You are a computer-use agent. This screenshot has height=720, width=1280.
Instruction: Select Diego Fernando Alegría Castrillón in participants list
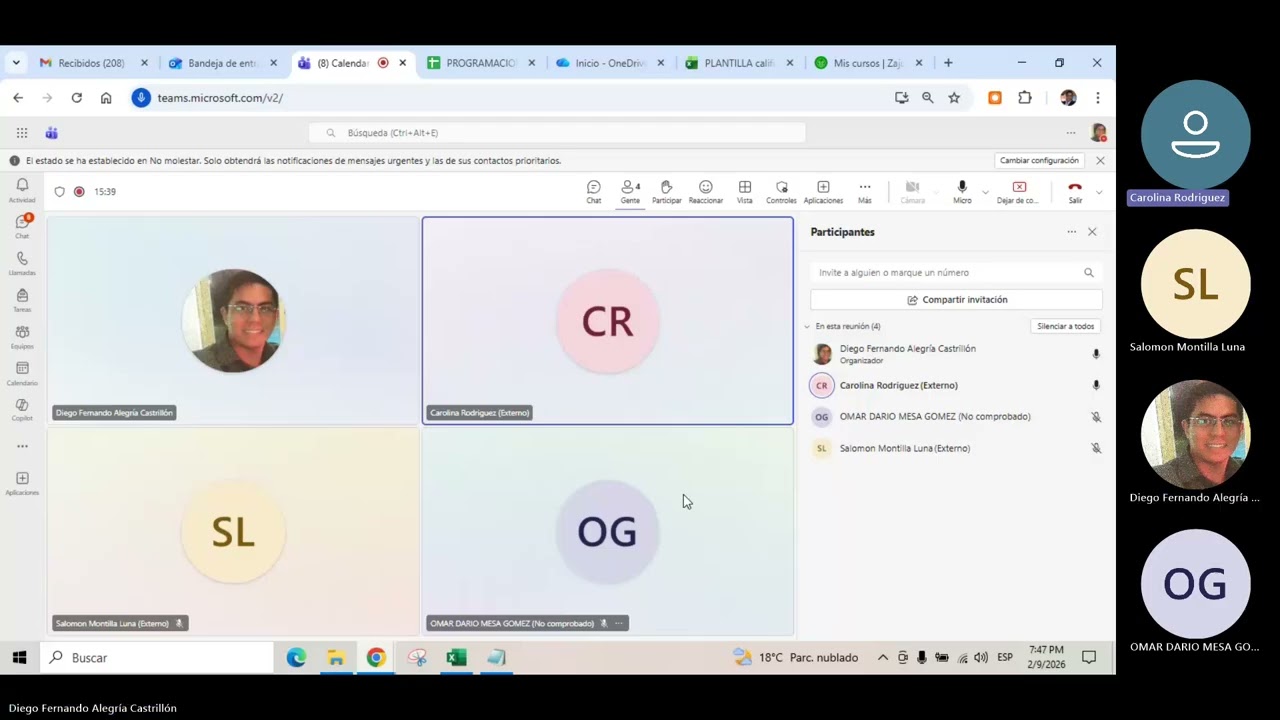[956, 354]
